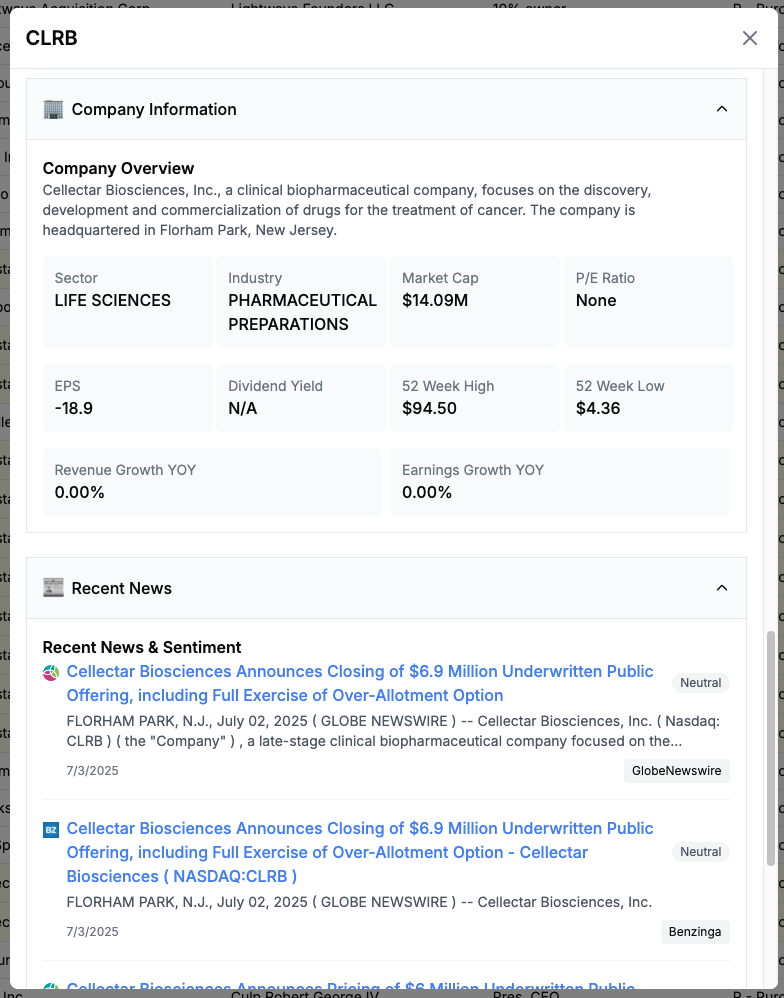
Task: Open the Benzinga article mentioning NASDAQ:CLRB
Action: click(360, 852)
